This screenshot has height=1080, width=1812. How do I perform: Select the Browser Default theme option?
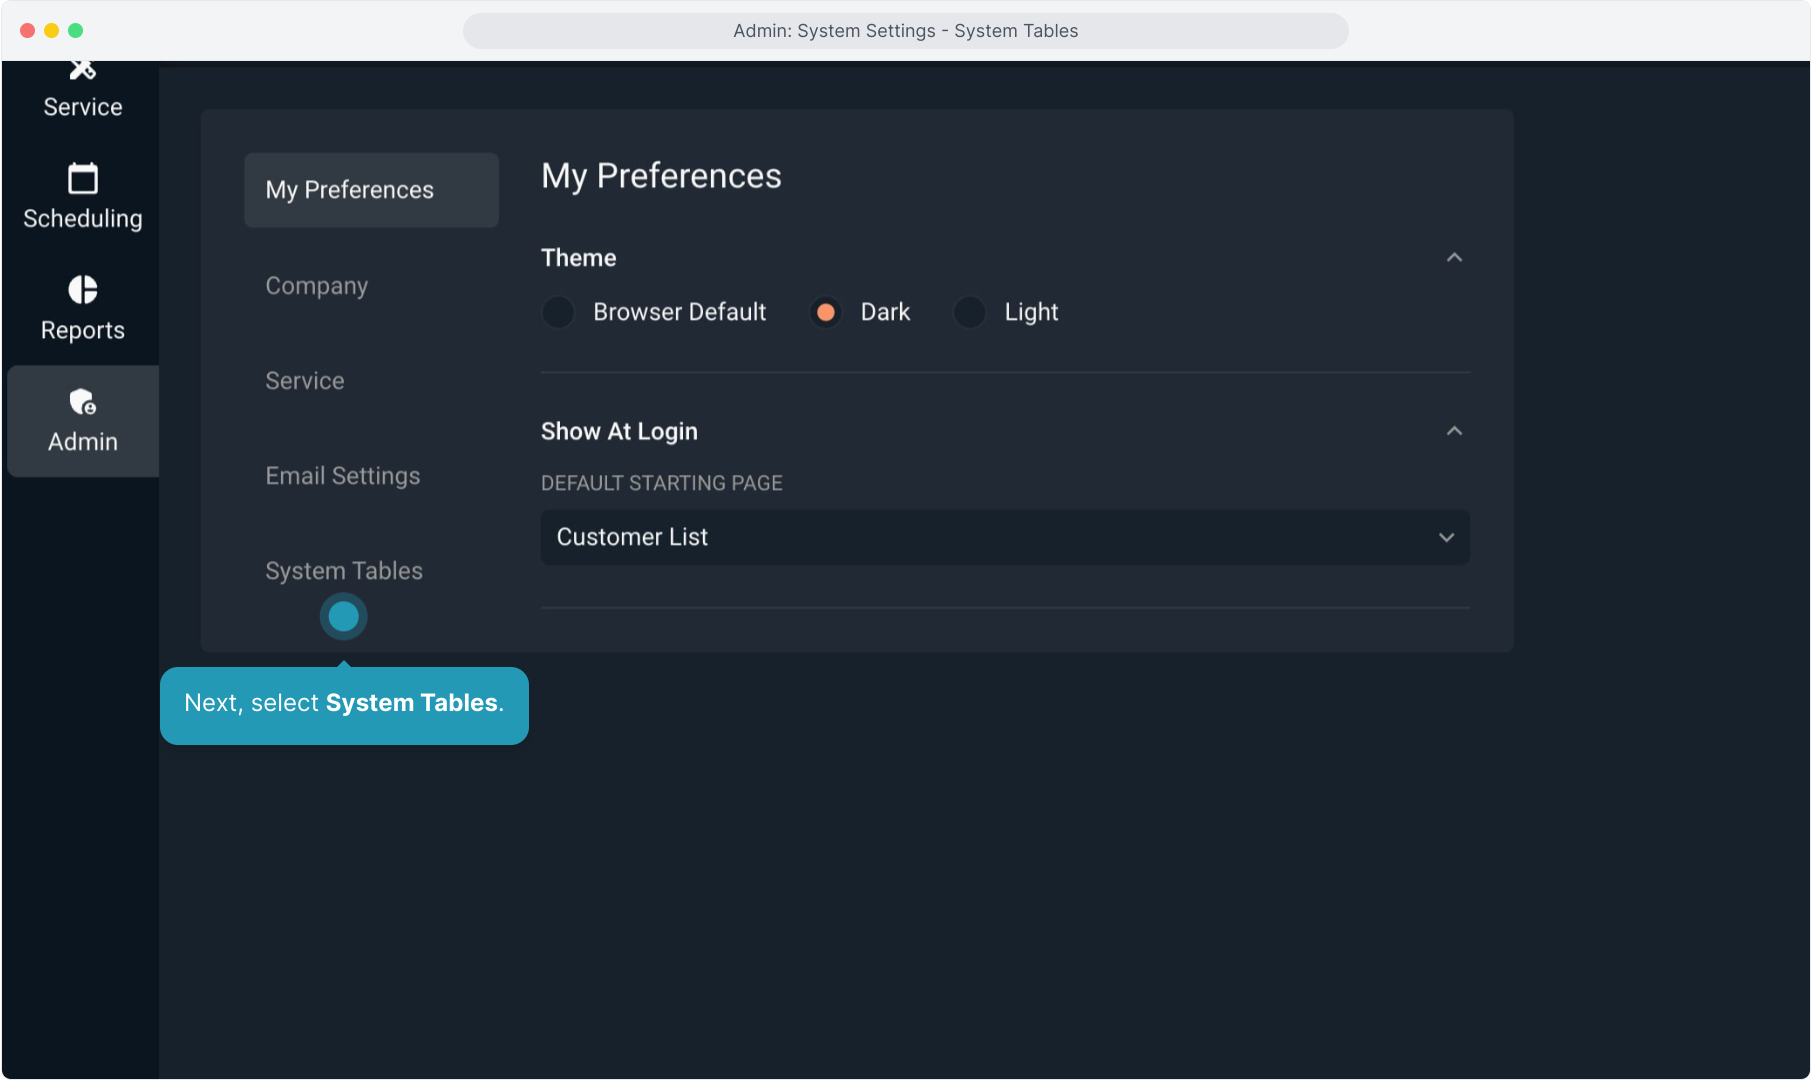[558, 312]
